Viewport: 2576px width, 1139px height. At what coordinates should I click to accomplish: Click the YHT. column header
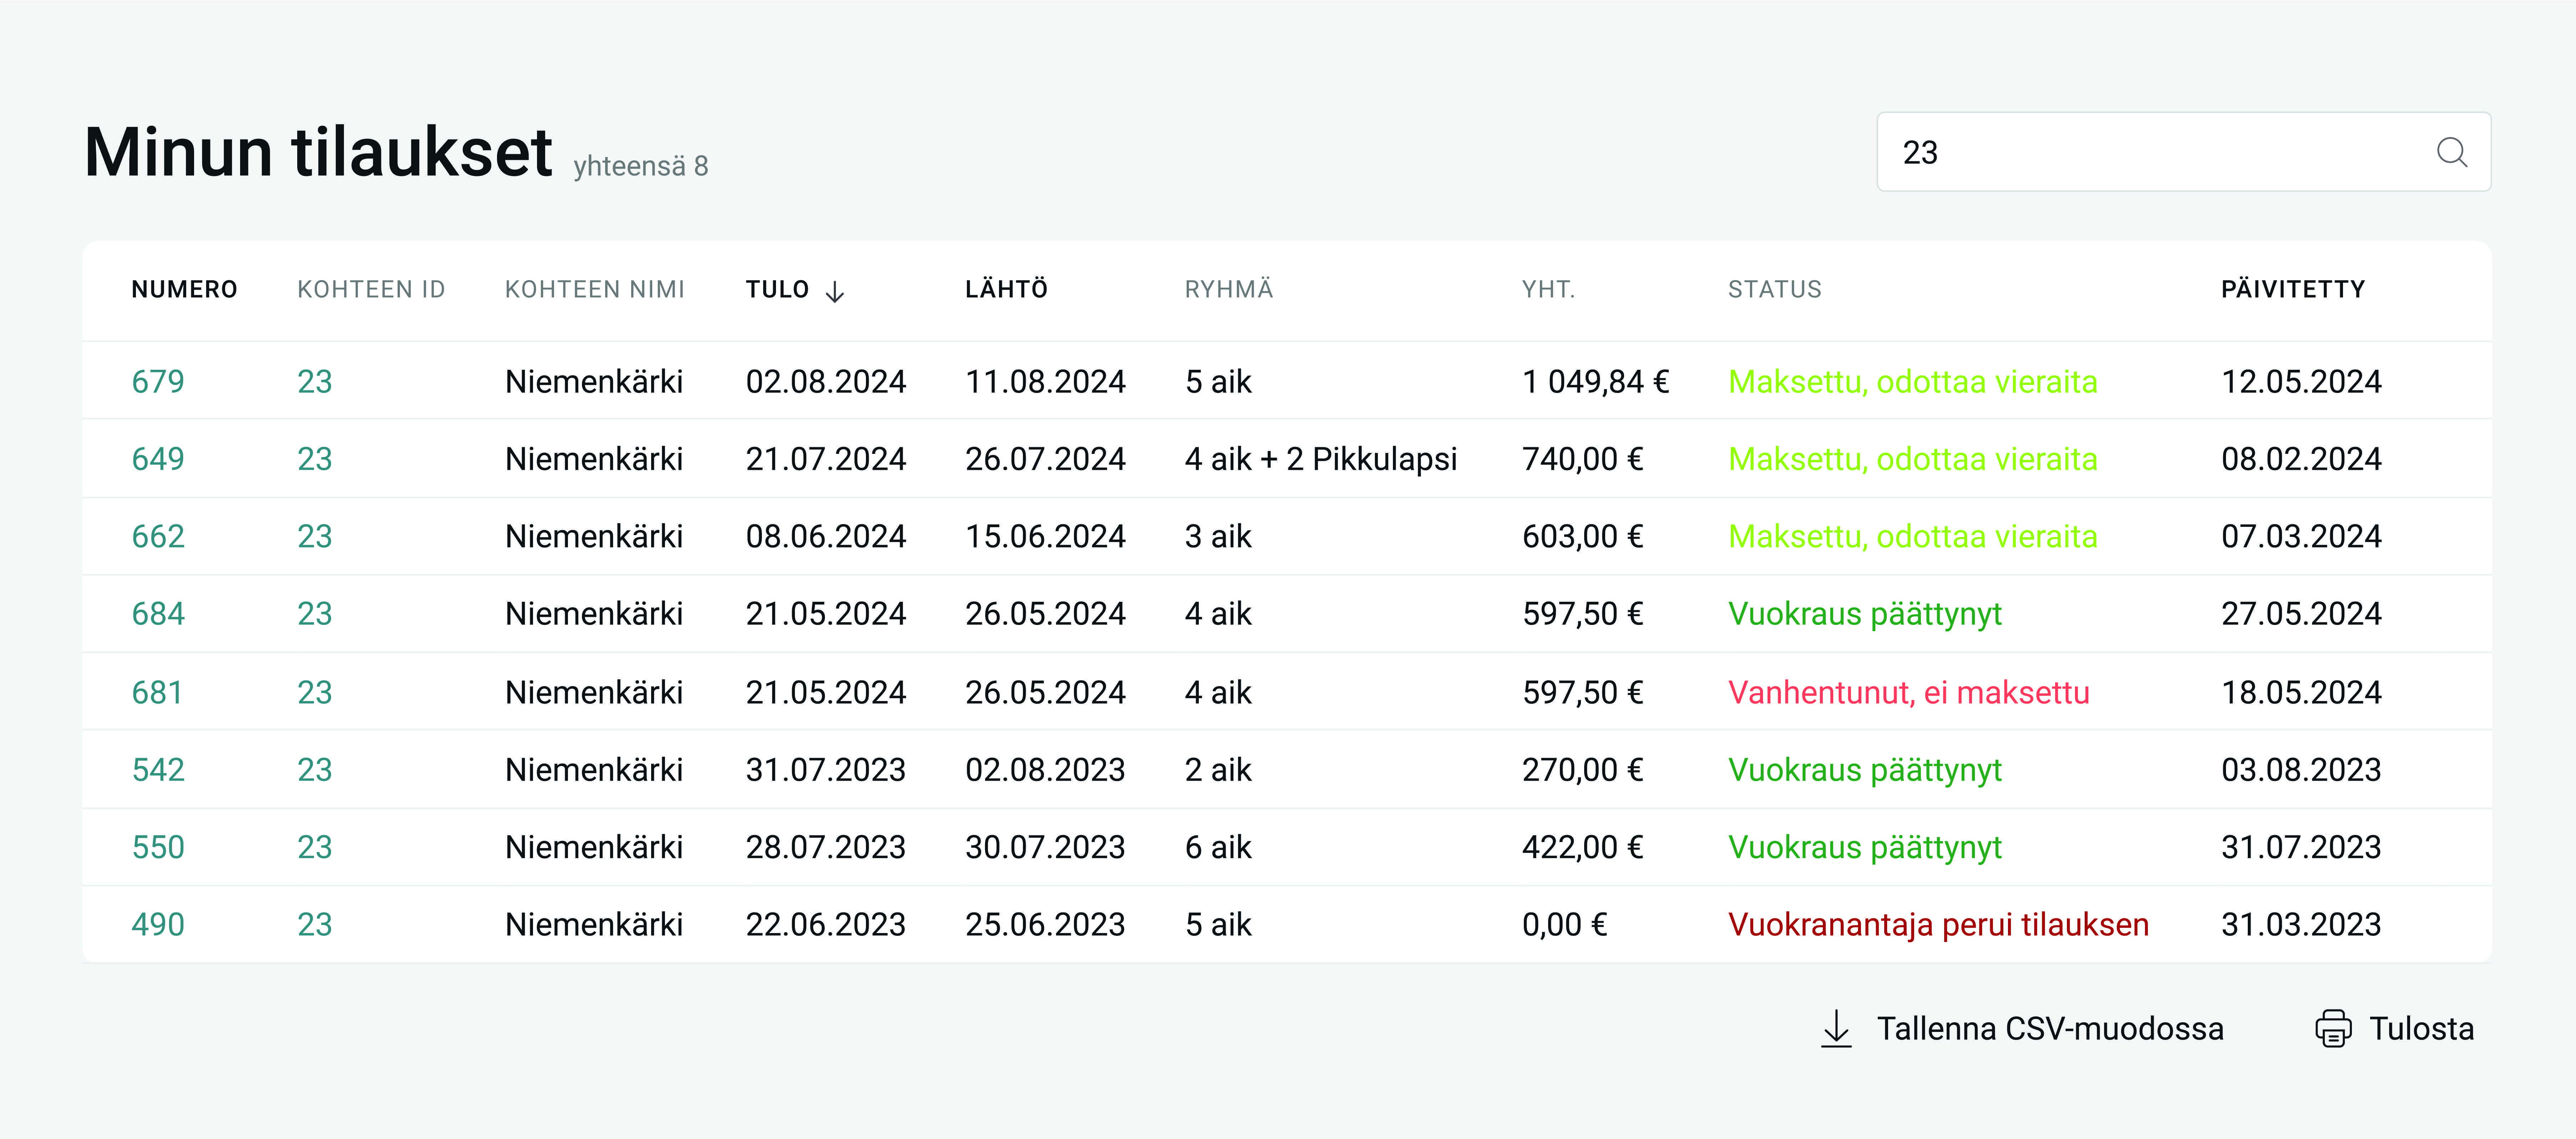pos(1548,290)
